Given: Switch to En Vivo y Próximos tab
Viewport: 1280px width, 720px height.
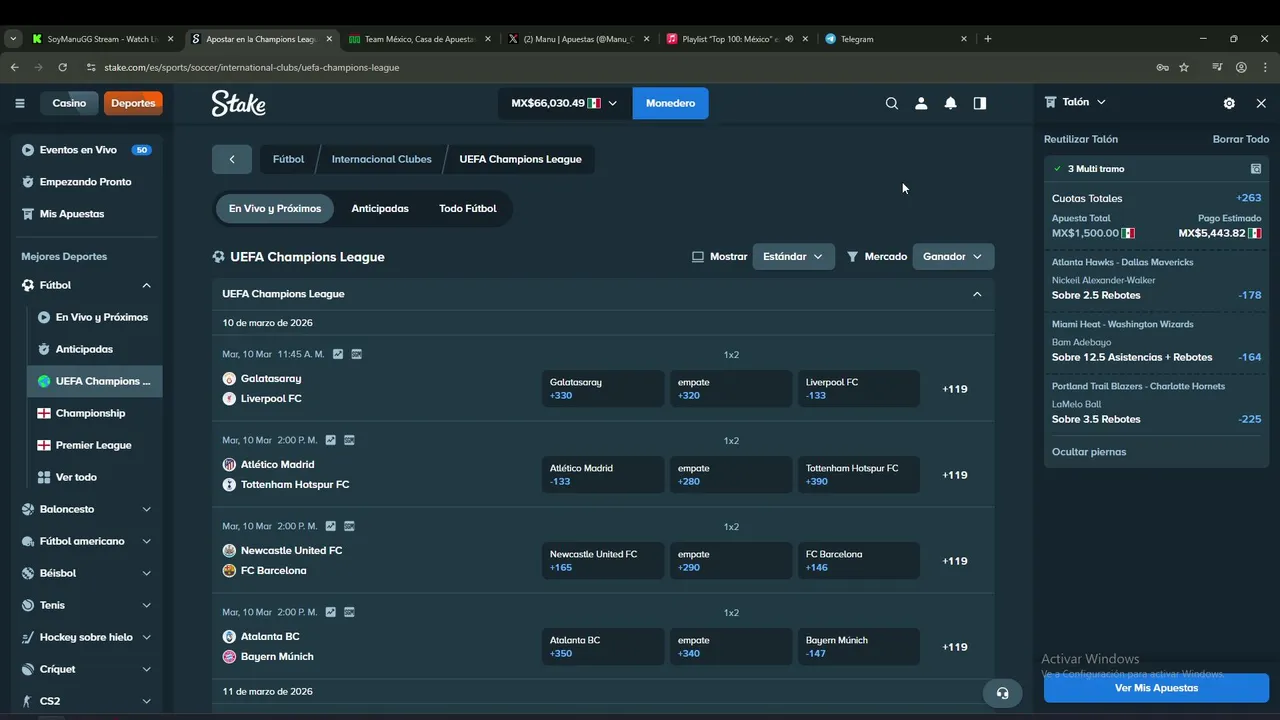Looking at the screenshot, I should tap(275, 209).
